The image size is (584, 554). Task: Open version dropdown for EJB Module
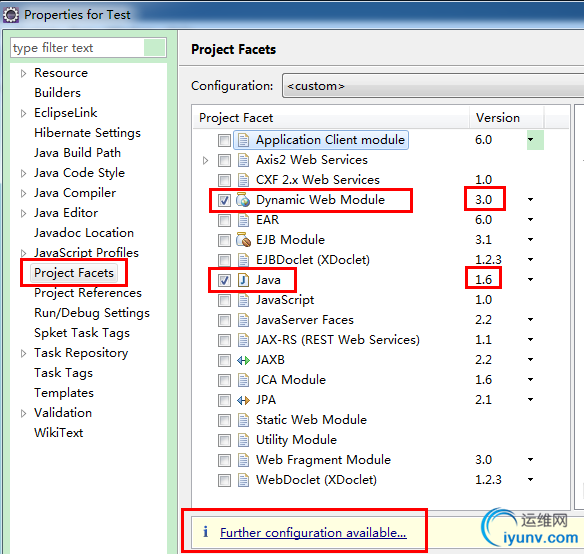click(530, 240)
